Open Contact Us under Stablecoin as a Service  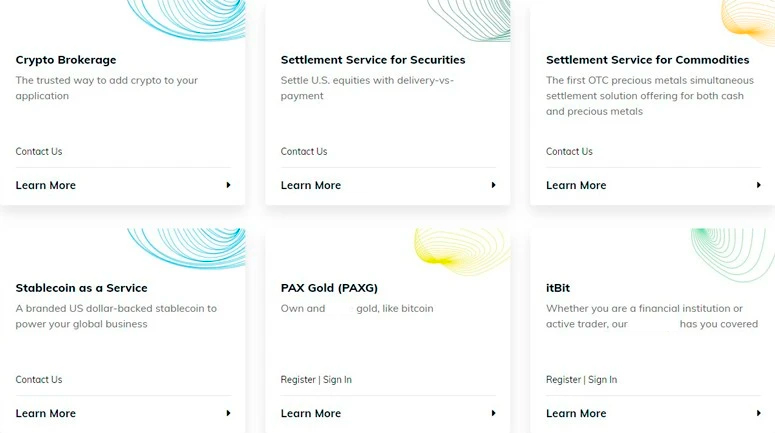39,380
